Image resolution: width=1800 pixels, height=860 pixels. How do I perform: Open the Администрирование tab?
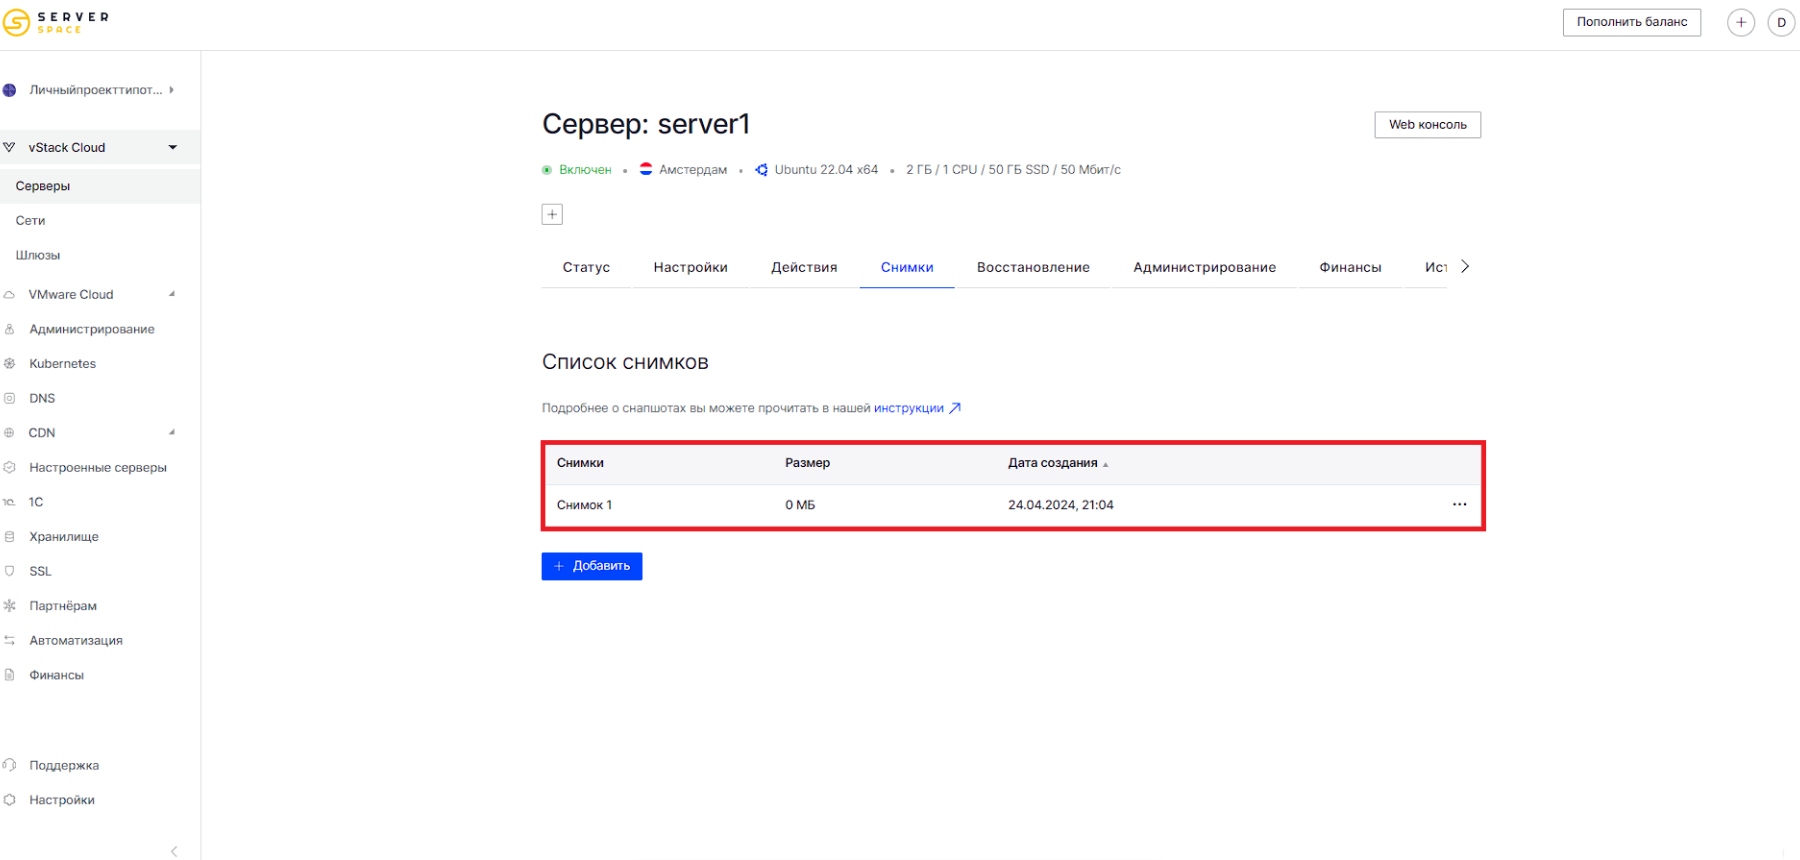(1204, 267)
